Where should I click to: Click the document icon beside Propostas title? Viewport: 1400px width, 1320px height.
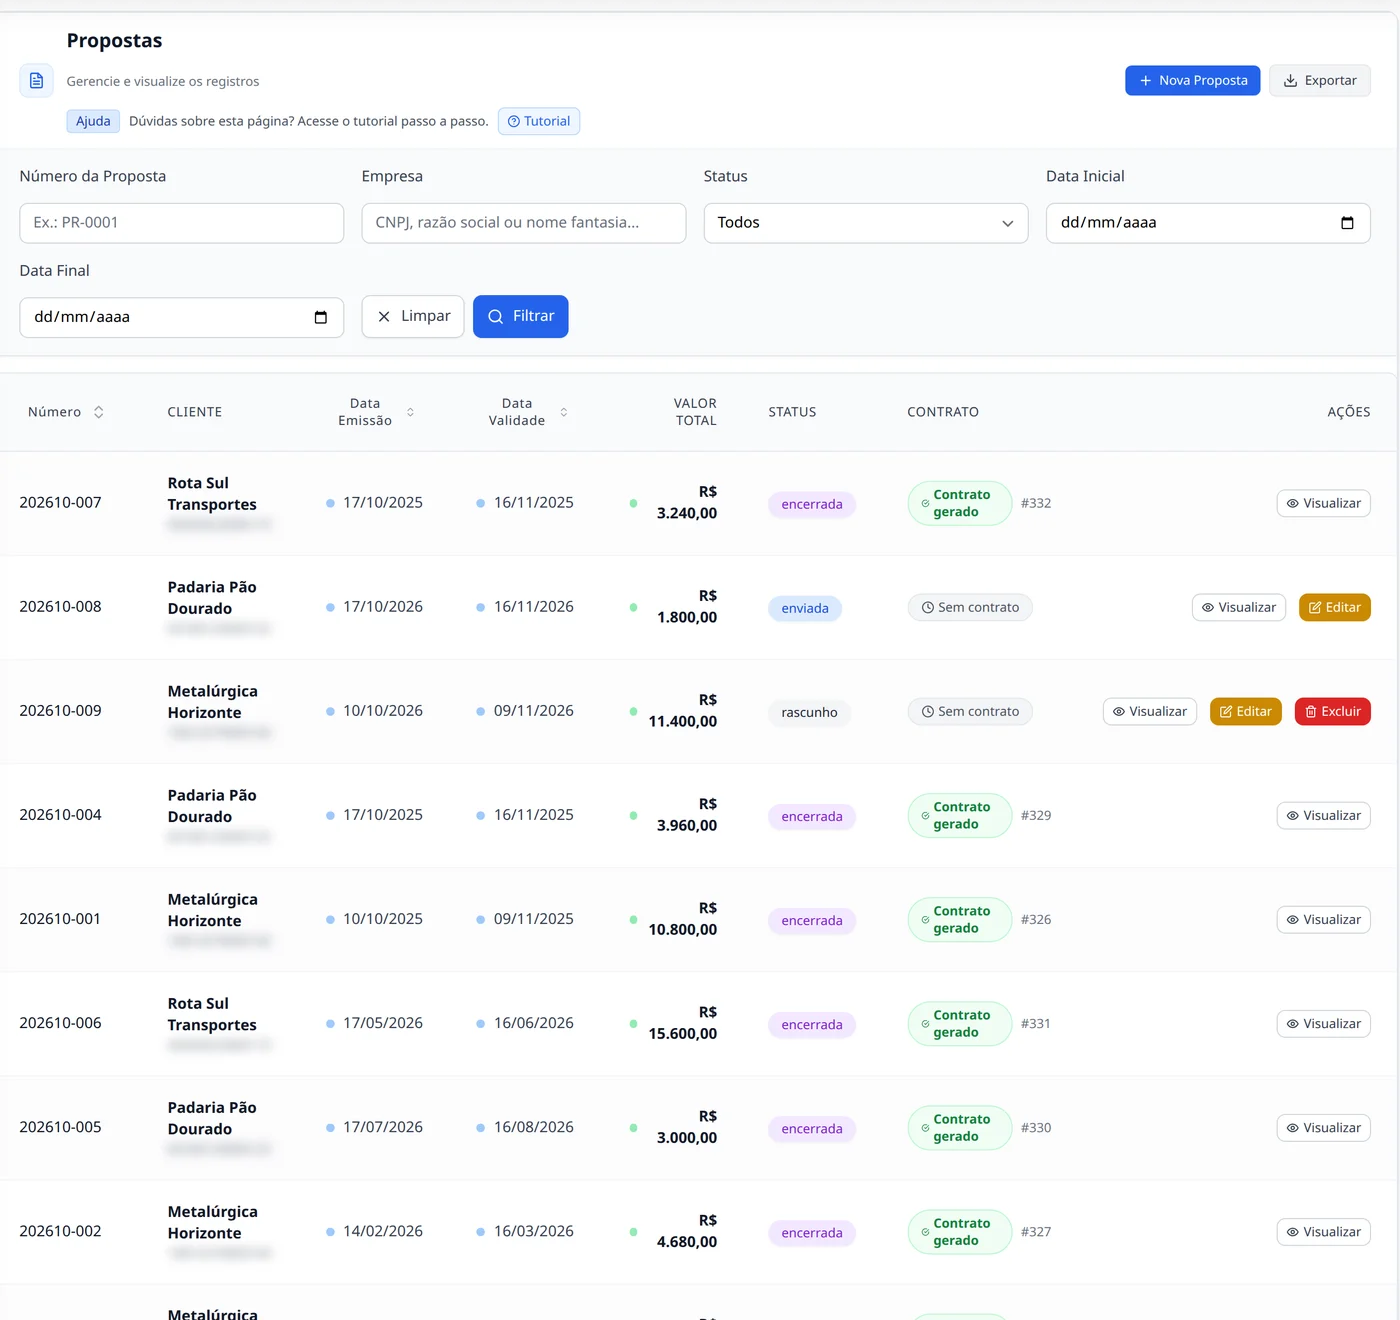[x=36, y=81]
